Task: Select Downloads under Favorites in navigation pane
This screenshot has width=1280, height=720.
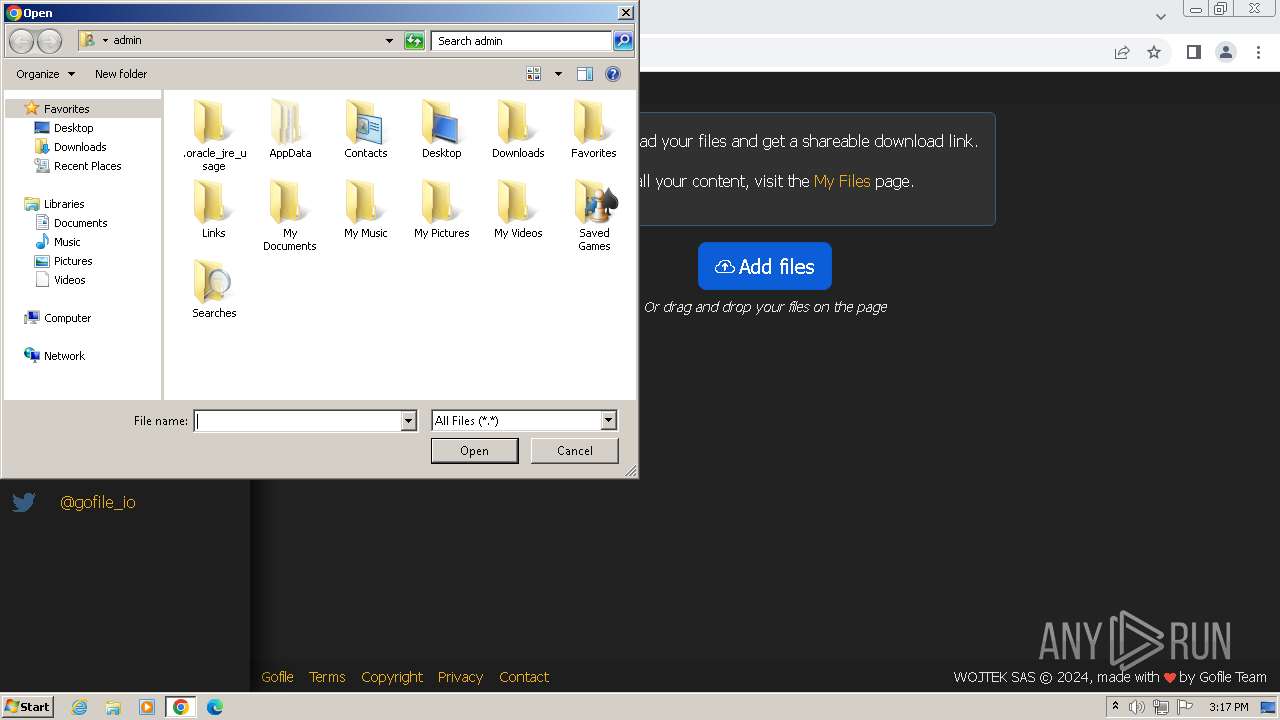Action: (80, 147)
